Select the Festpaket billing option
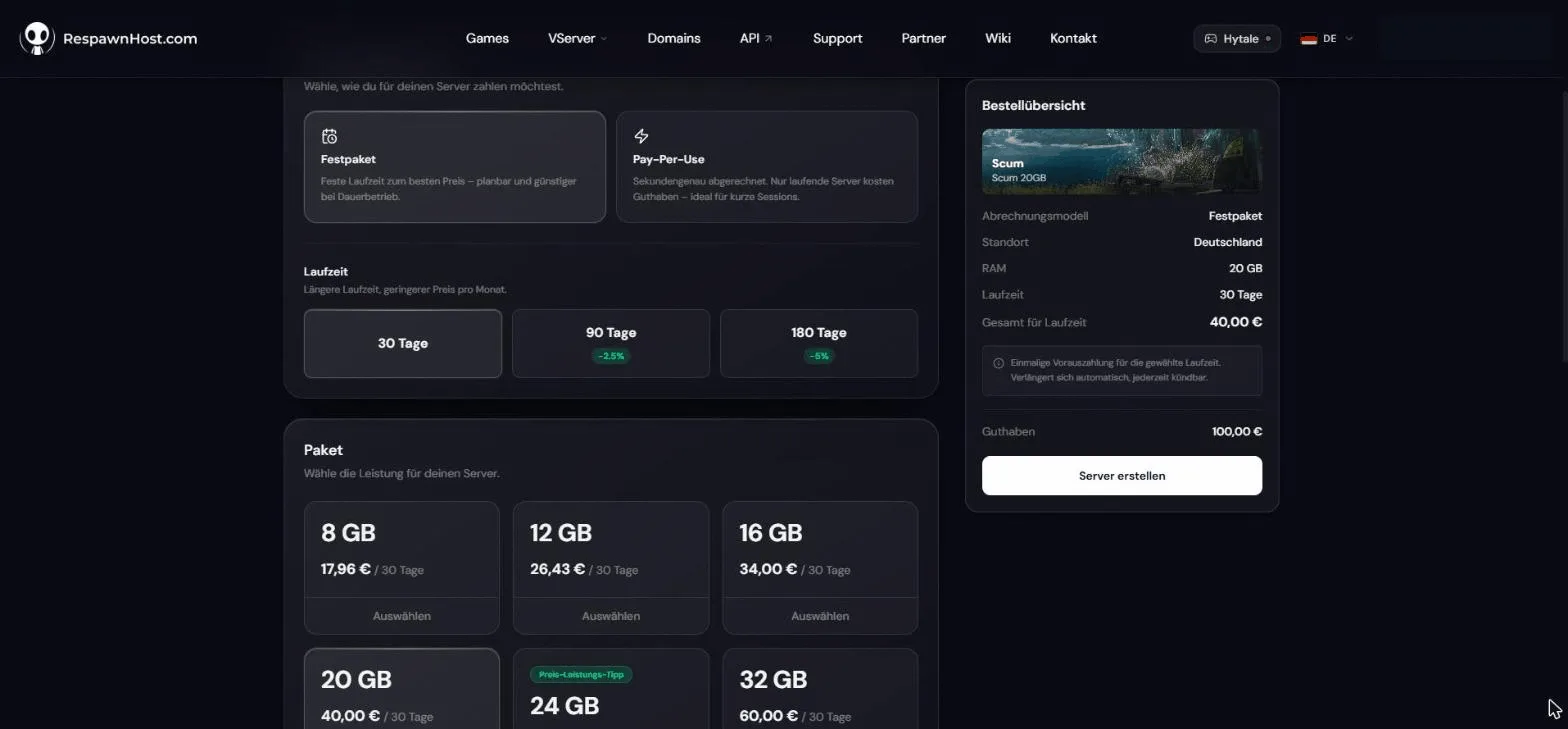Viewport: 1568px width, 729px height. tap(455, 166)
